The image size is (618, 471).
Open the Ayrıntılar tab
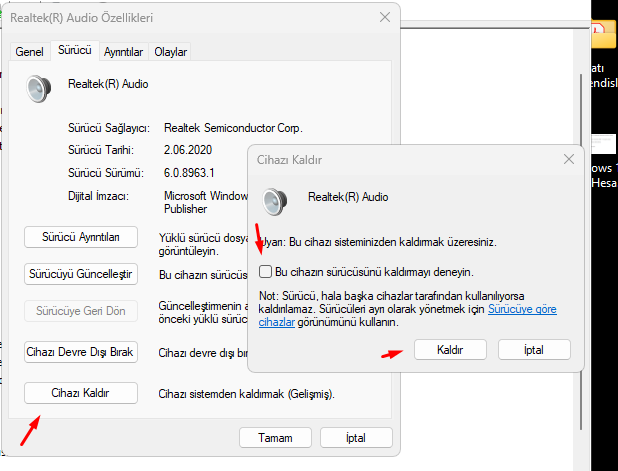[x=123, y=52]
